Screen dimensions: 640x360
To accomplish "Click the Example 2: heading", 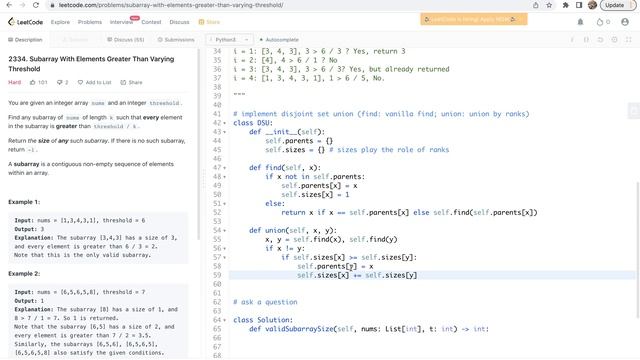I will [x=24, y=274].
